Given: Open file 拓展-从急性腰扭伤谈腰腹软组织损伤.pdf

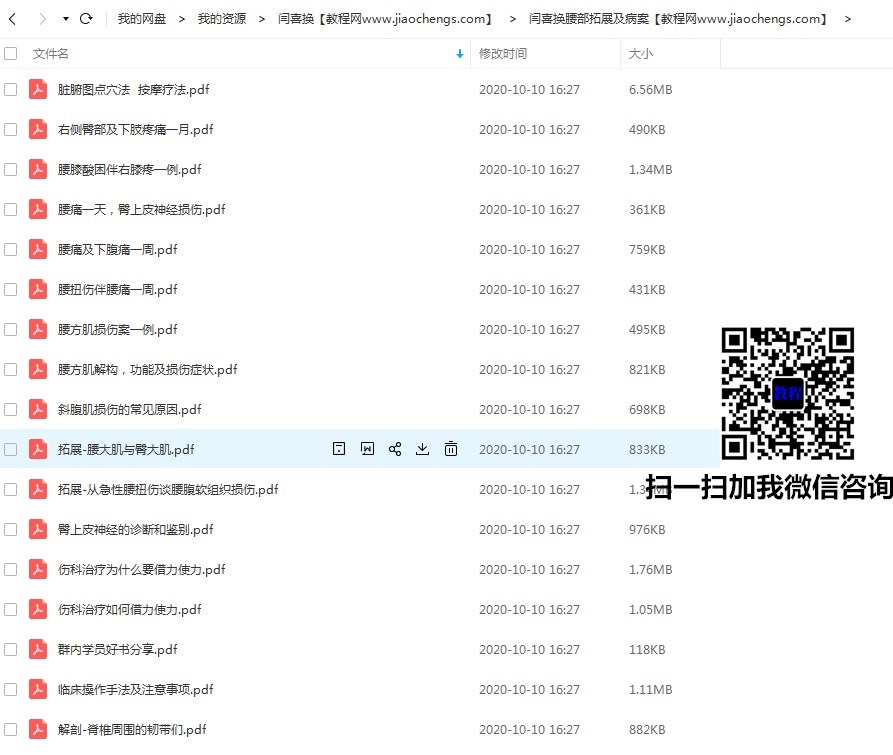Looking at the screenshot, I should 167,489.
